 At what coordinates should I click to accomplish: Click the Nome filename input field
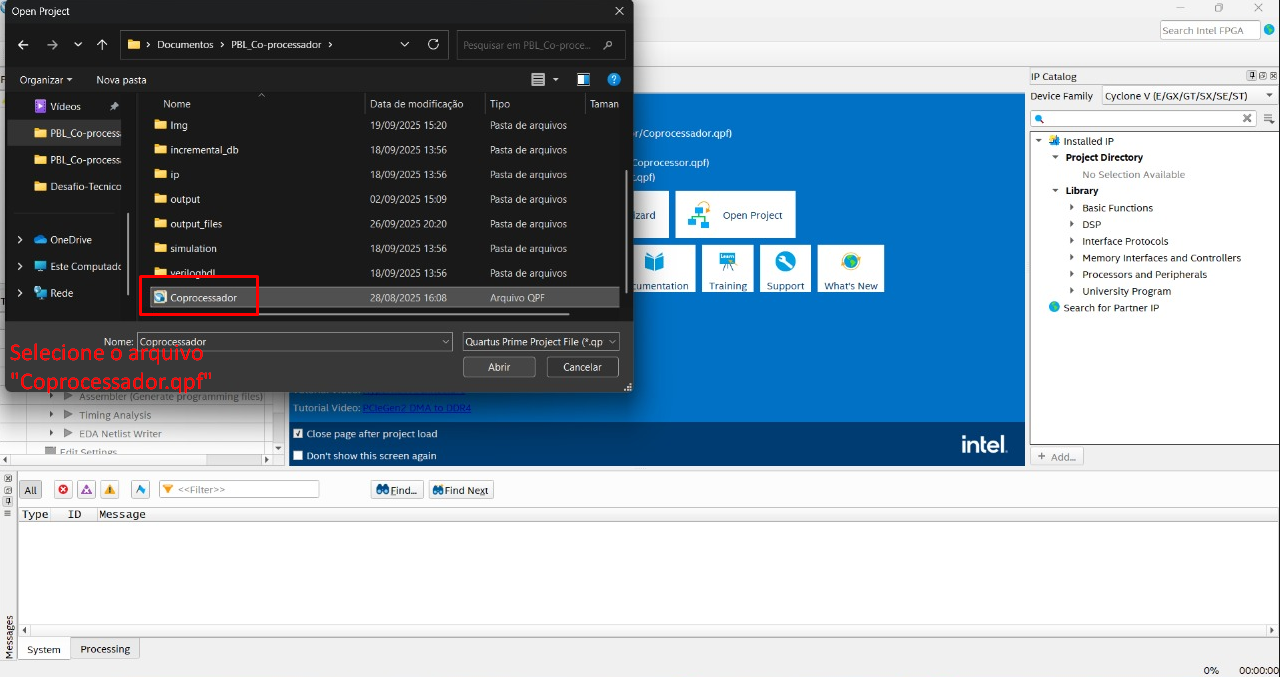294,342
